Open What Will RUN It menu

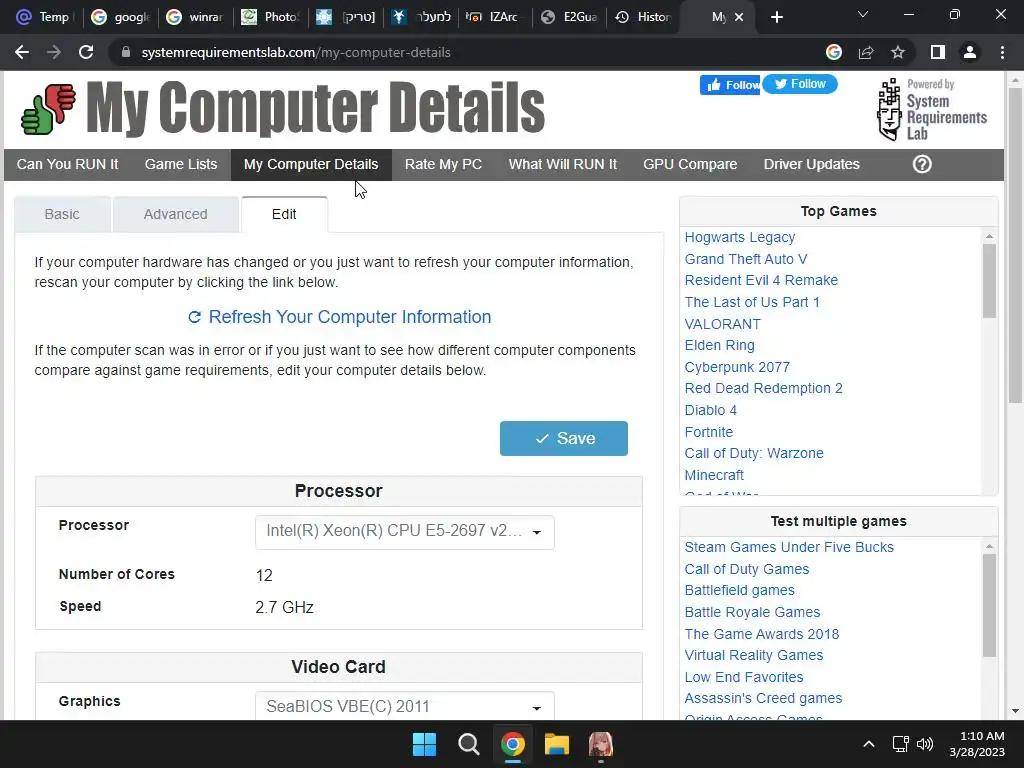(x=562, y=165)
